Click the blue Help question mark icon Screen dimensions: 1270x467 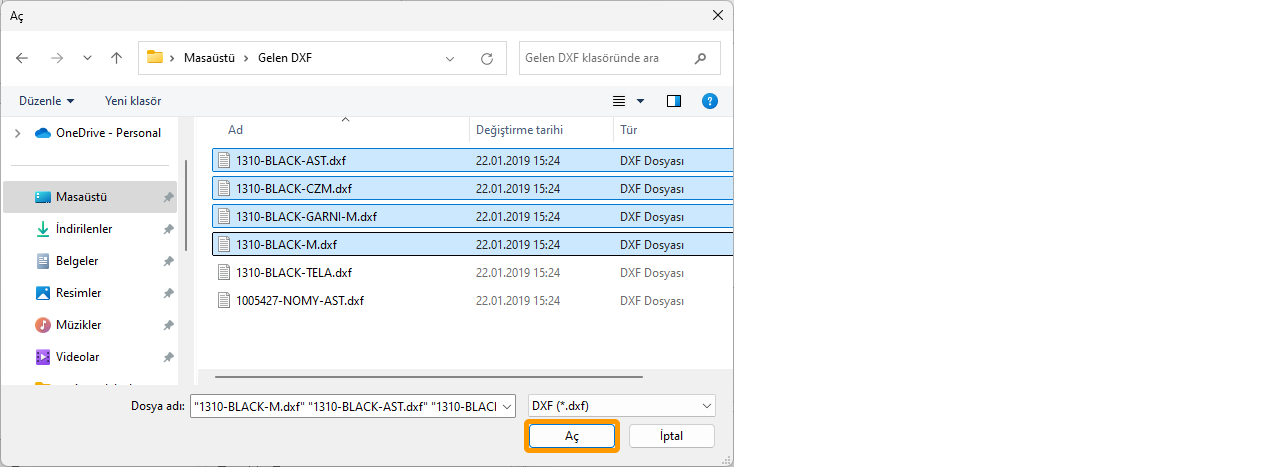(x=710, y=101)
